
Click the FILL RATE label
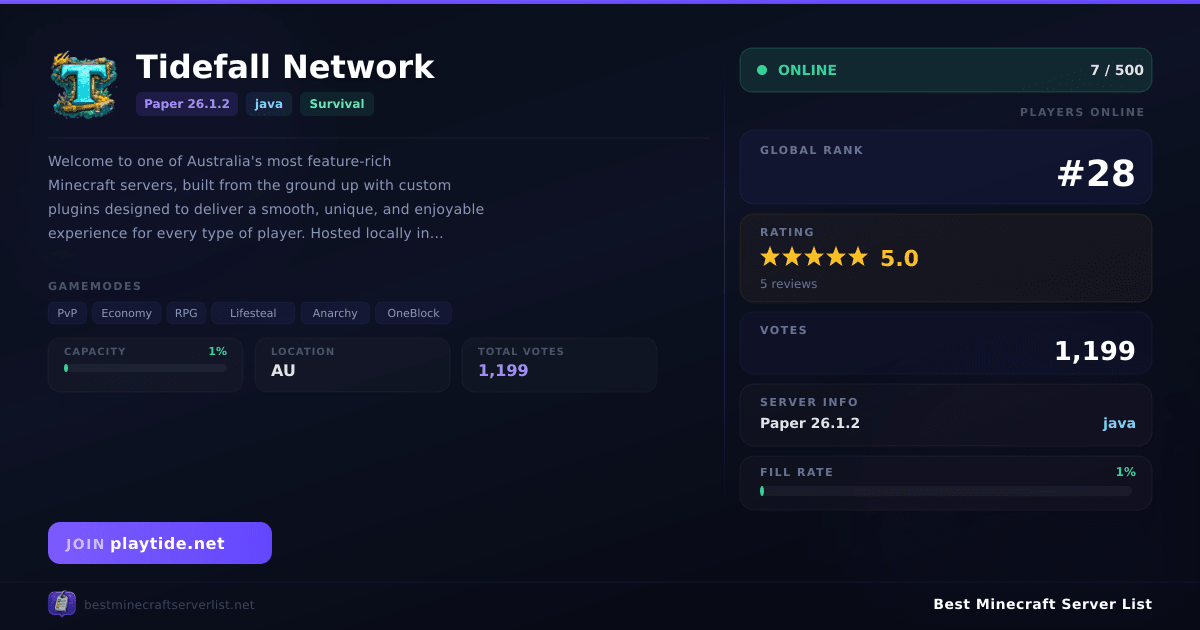[796, 472]
